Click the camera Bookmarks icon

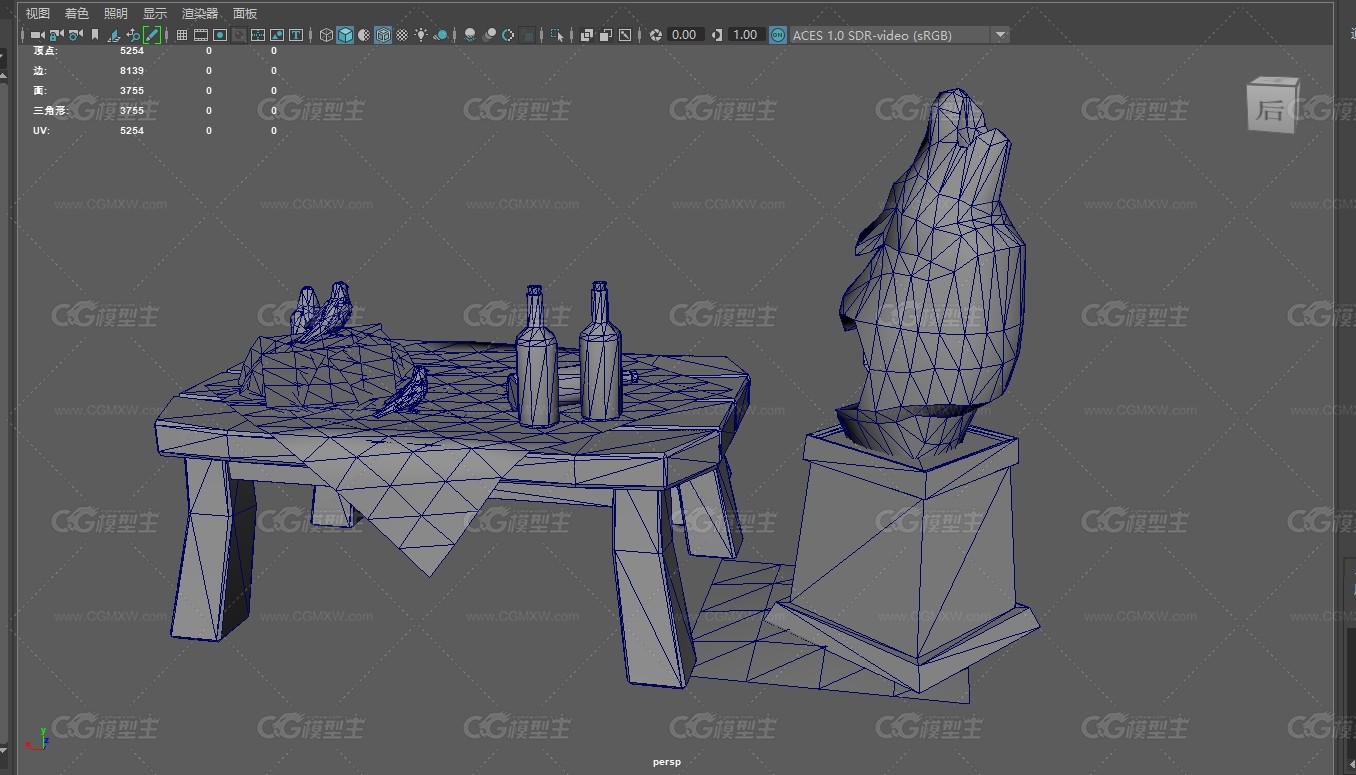[x=95, y=35]
